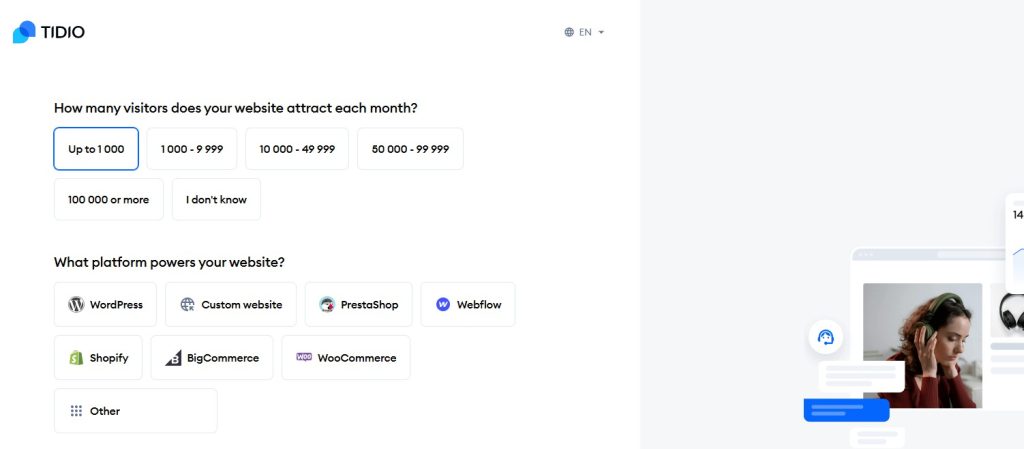The width and height of the screenshot is (1024, 449).
Task: Click the Shopify bag icon
Action: 76,358
